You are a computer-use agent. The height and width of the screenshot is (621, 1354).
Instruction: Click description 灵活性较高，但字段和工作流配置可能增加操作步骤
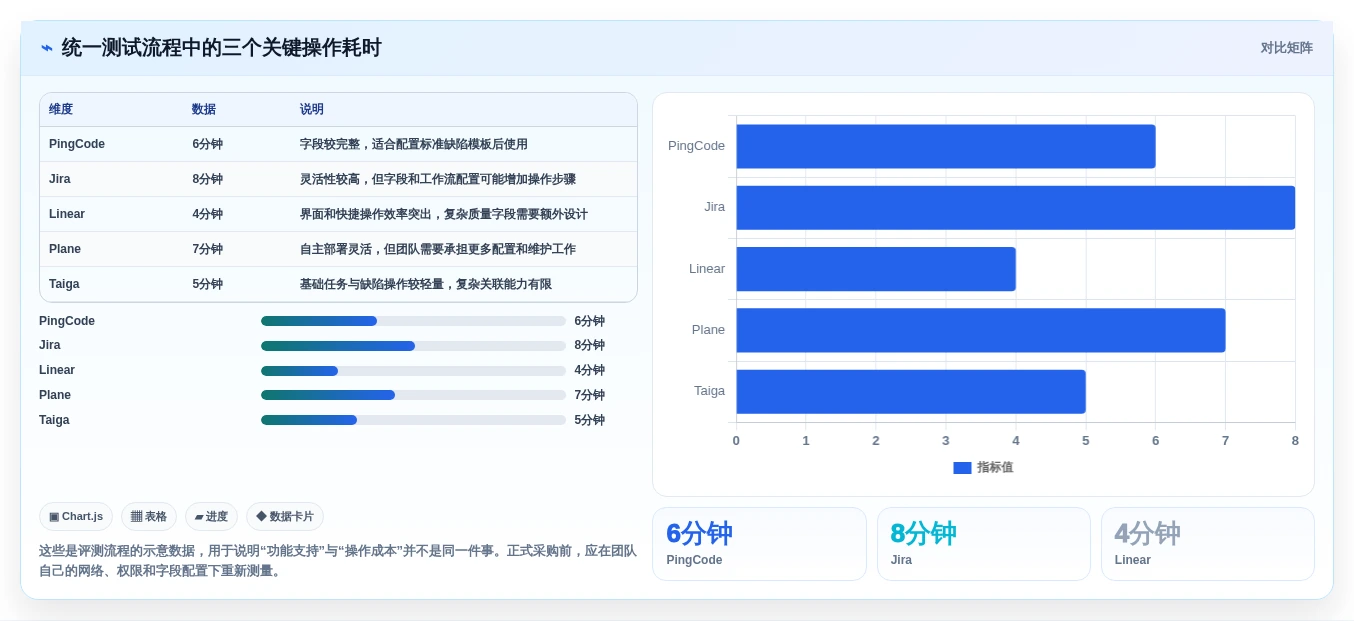point(438,179)
